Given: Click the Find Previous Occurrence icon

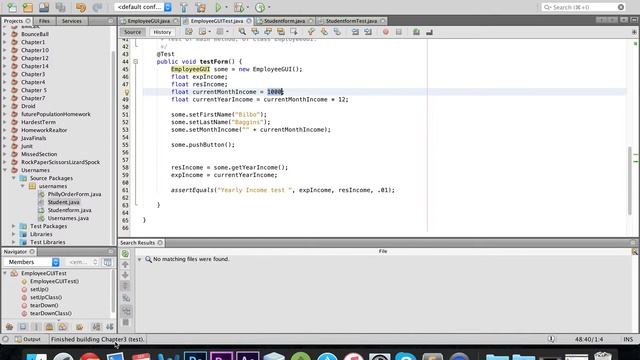Looking at the screenshot, I should coord(255,31).
